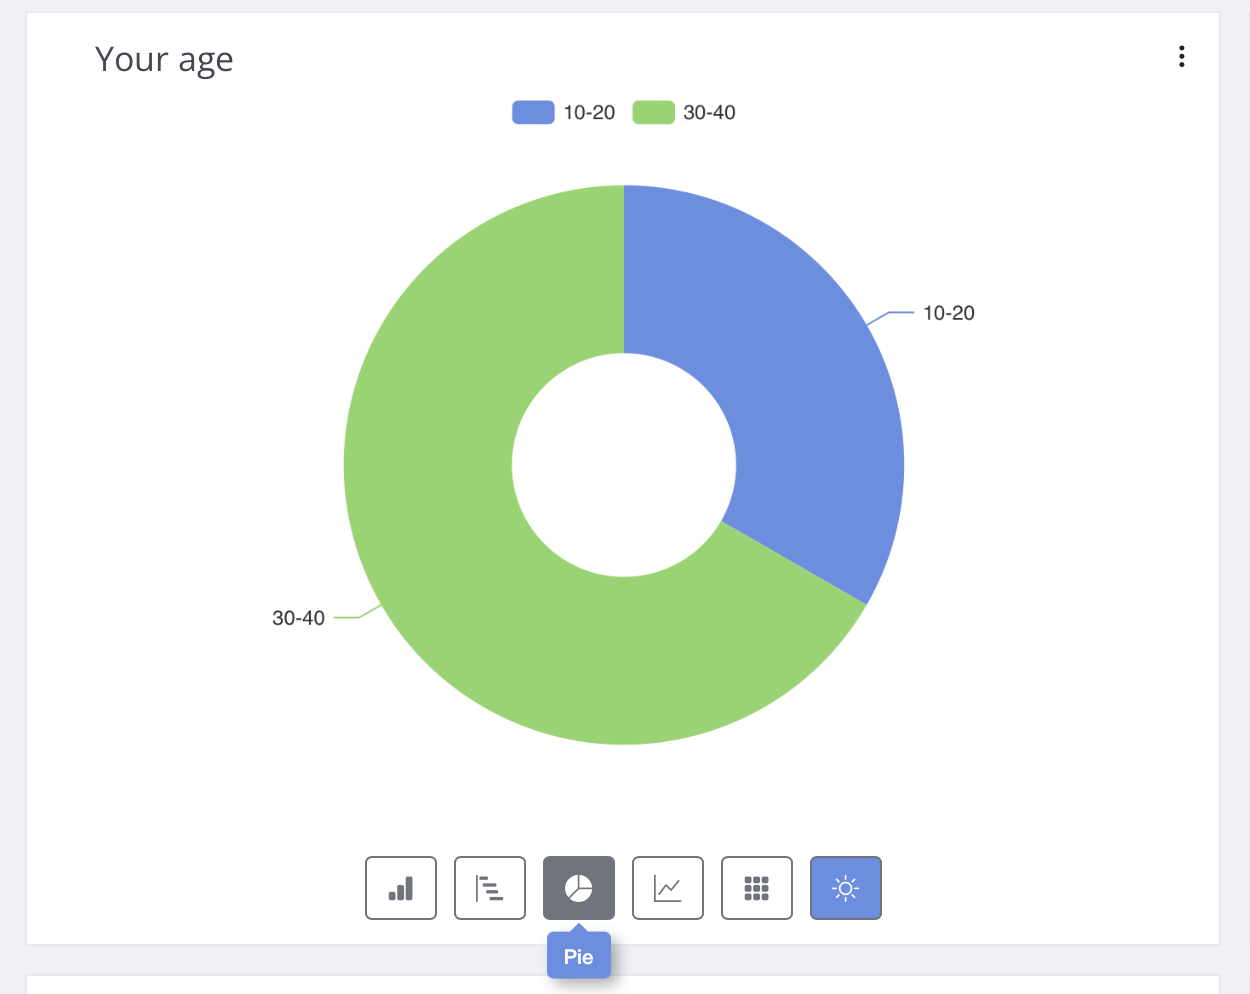
Task: Click the white center hole of the donut
Action: 624,465
